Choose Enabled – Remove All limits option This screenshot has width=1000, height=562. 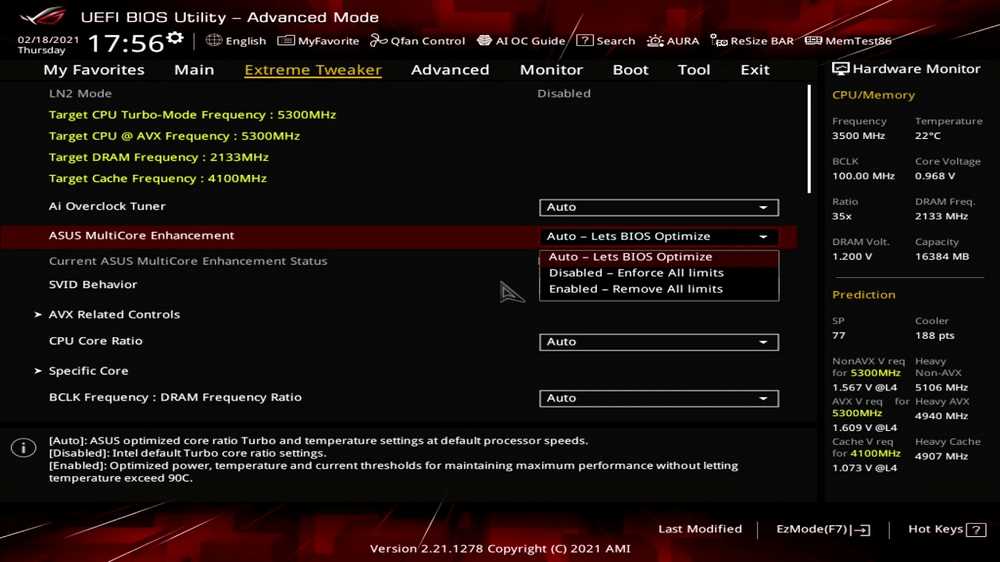(659, 289)
